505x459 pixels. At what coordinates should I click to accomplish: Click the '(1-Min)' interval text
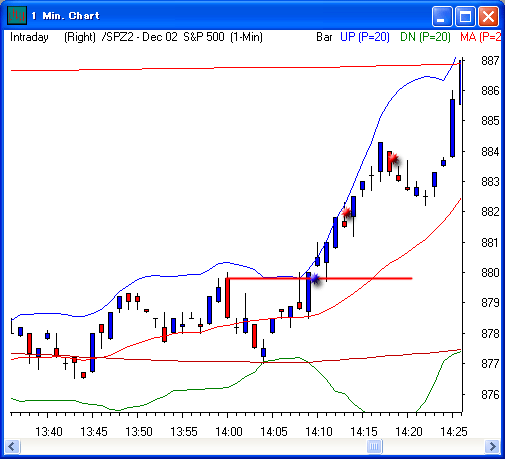pos(246,37)
